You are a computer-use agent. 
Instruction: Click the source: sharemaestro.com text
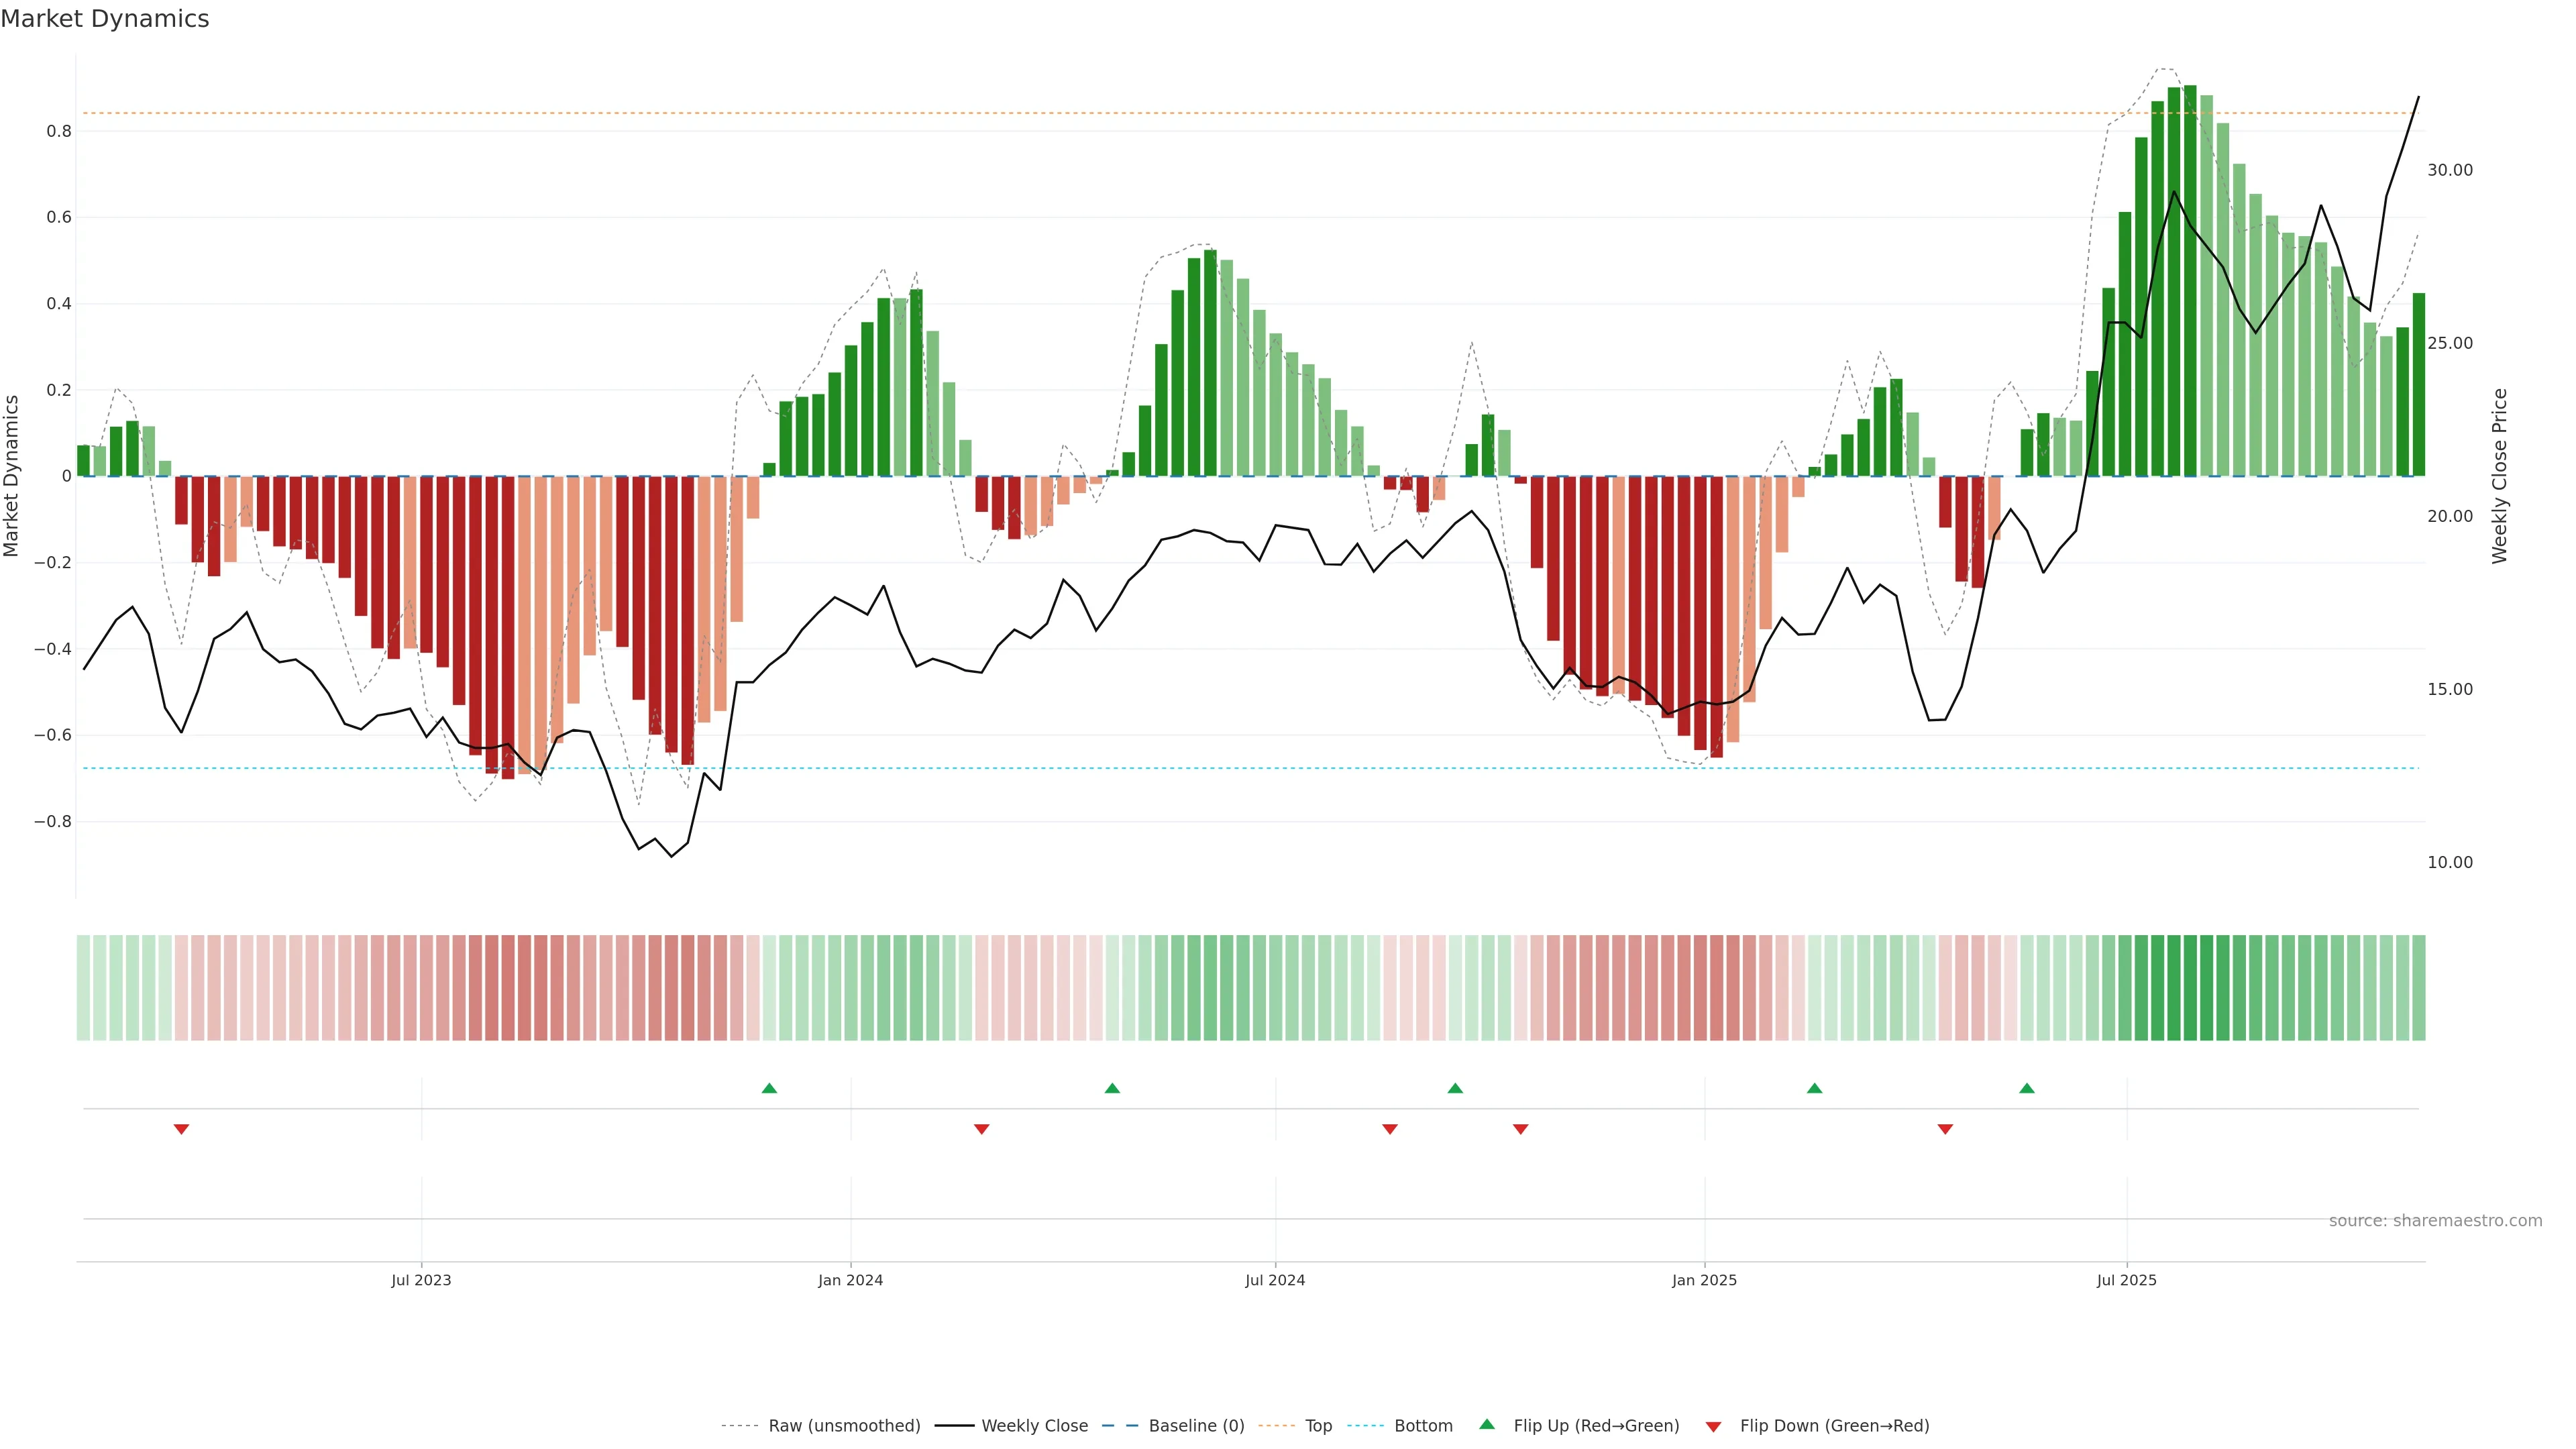pos(2435,1221)
